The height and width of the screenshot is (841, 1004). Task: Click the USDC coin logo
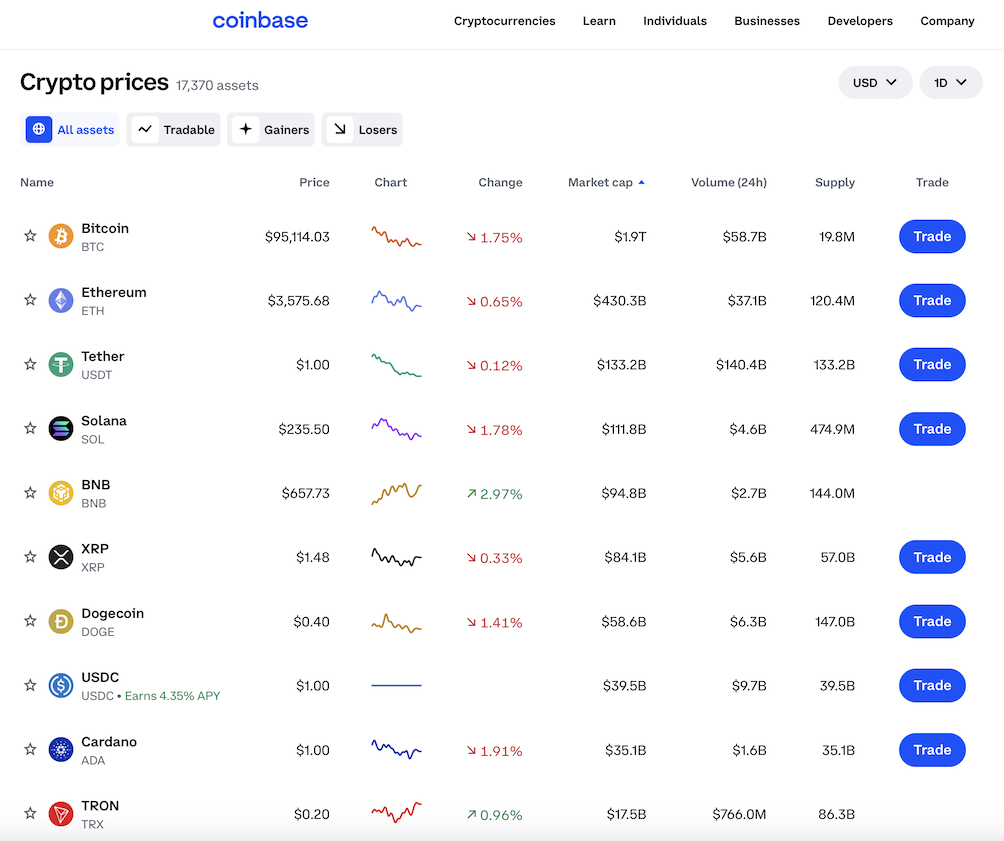(61, 685)
